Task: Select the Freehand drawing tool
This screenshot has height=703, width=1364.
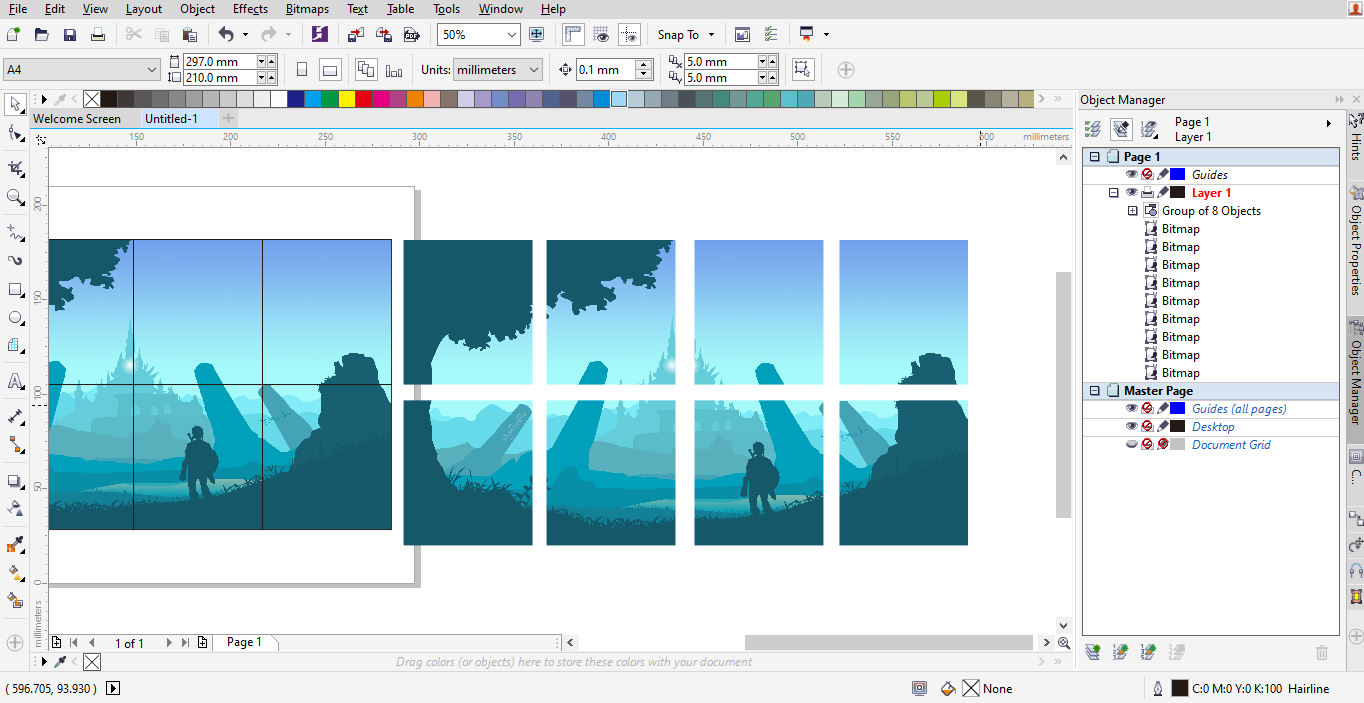Action: (15, 232)
